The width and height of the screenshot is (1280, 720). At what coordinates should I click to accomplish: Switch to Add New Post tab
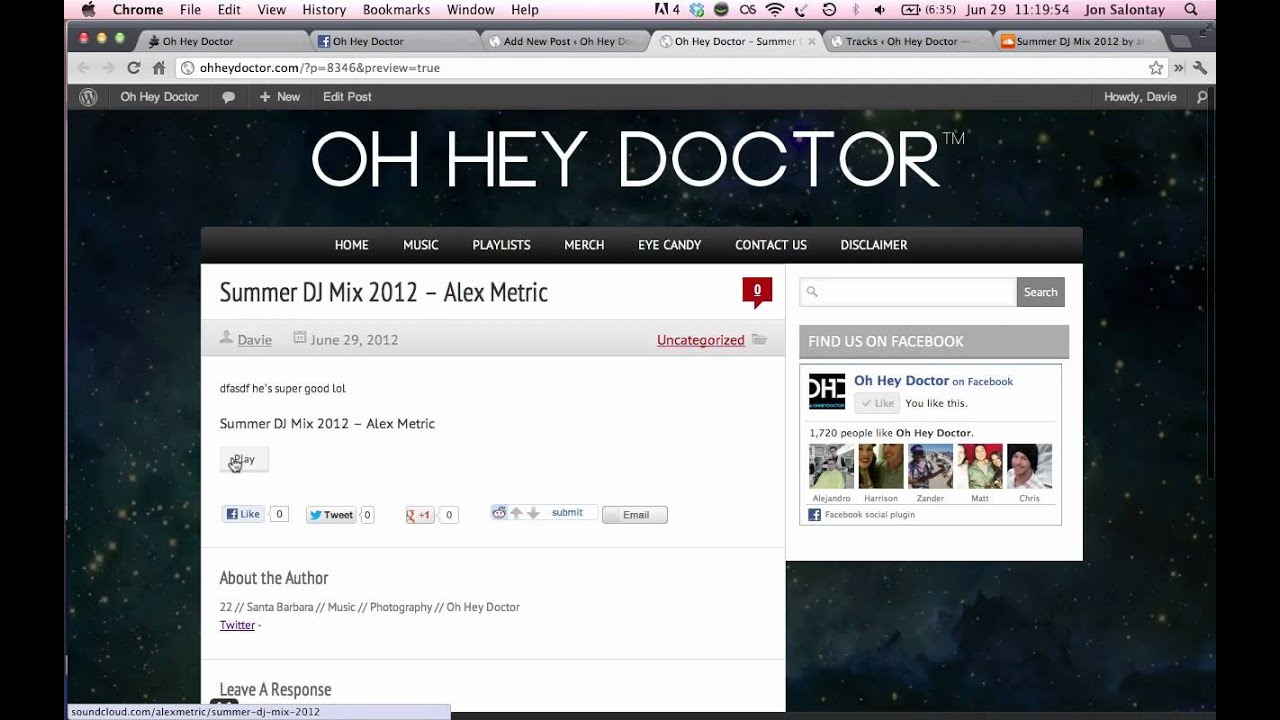tap(565, 41)
